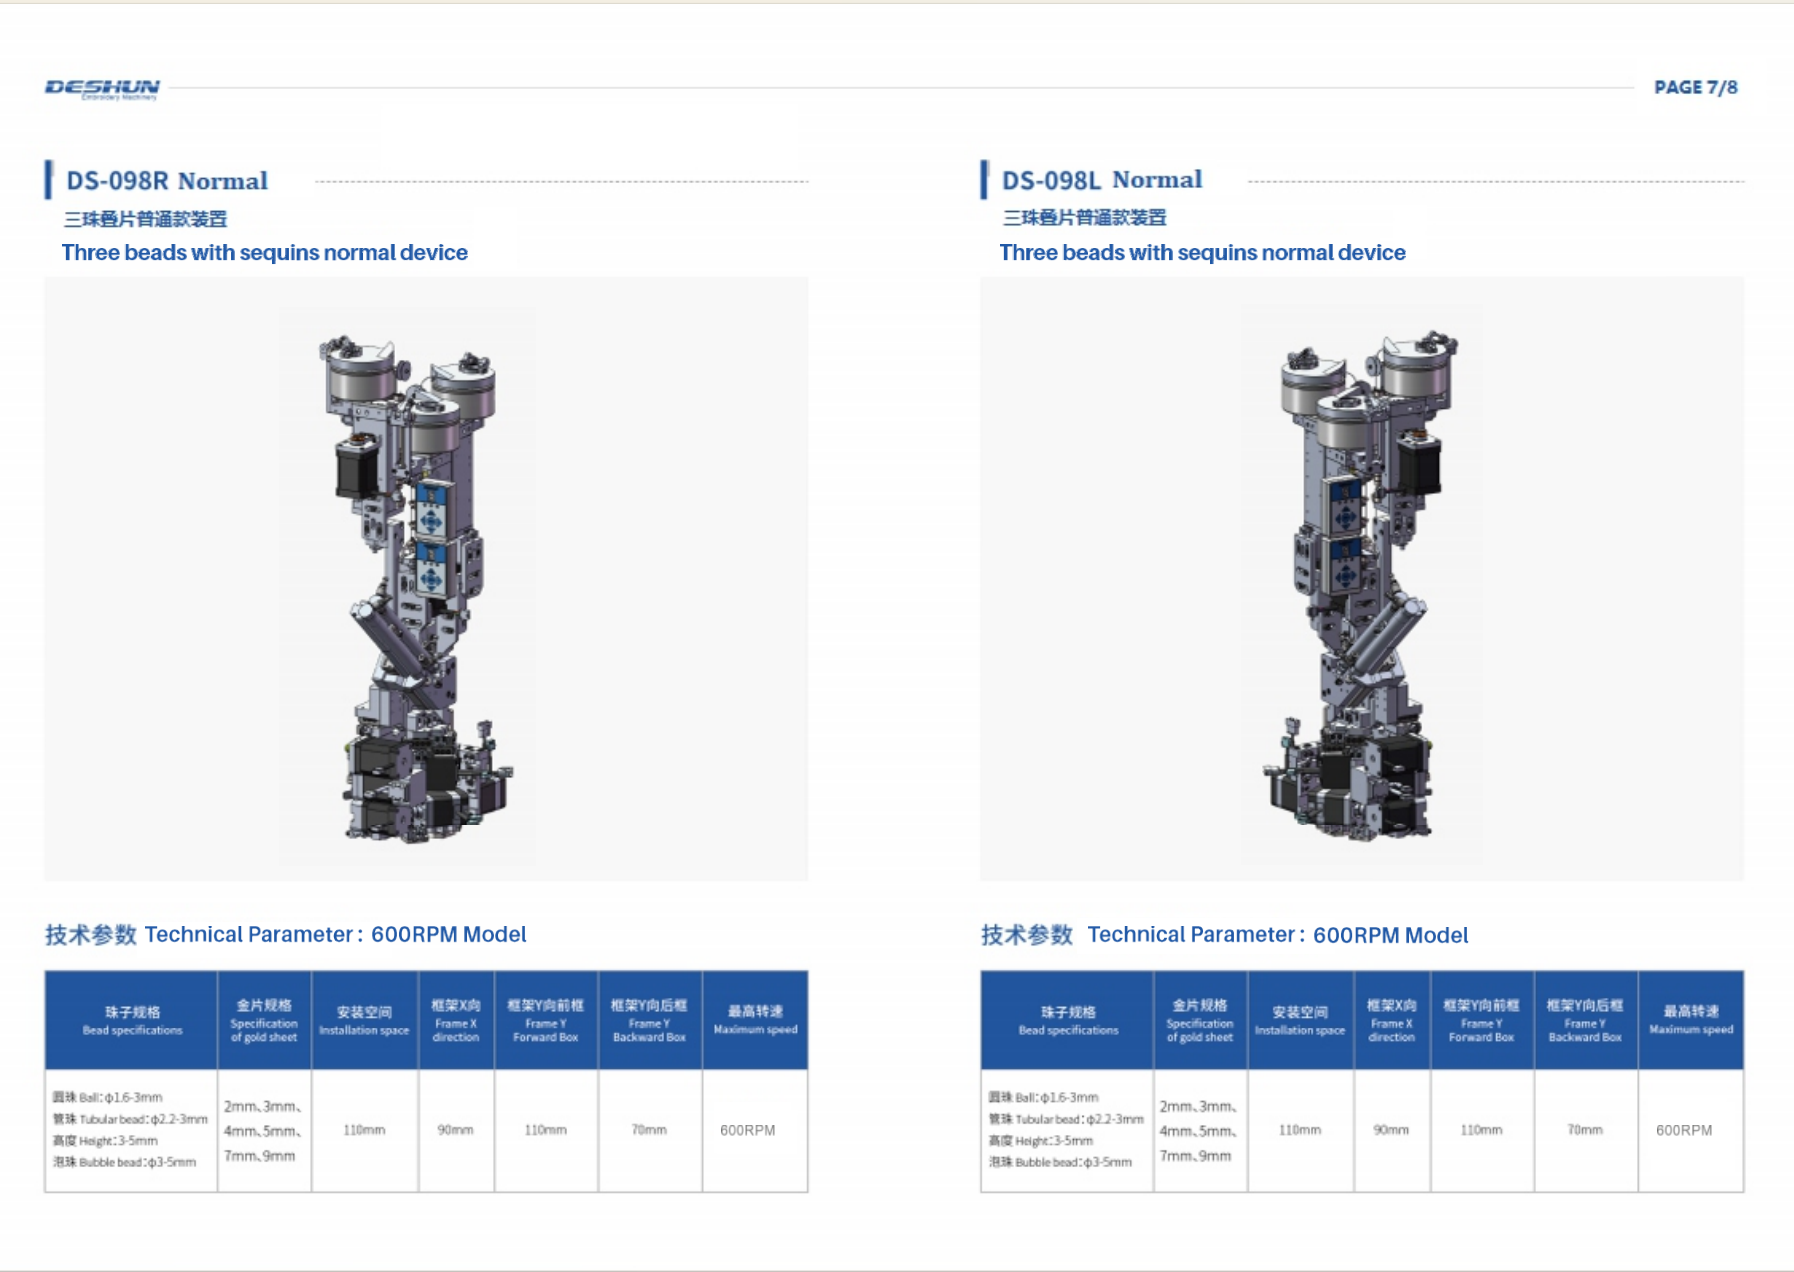This screenshot has height=1272, width=1794.
Task: Click the DESHUN logo
Action: click(102, 89)
